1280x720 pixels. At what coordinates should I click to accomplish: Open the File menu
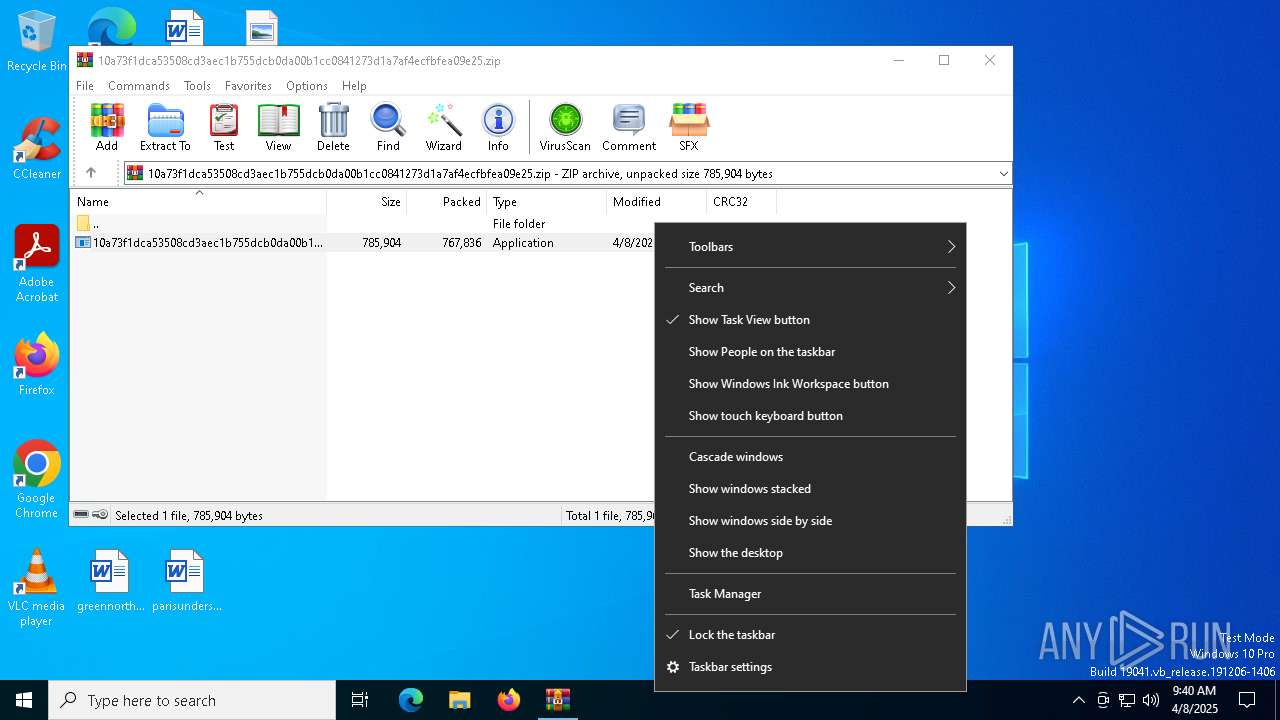point(85,86)
